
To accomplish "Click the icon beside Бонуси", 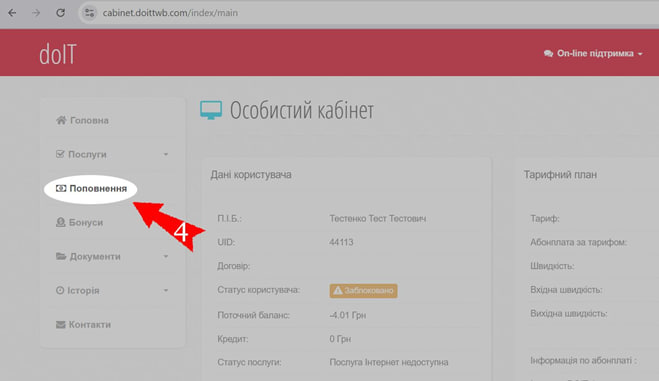I will 61,222.
